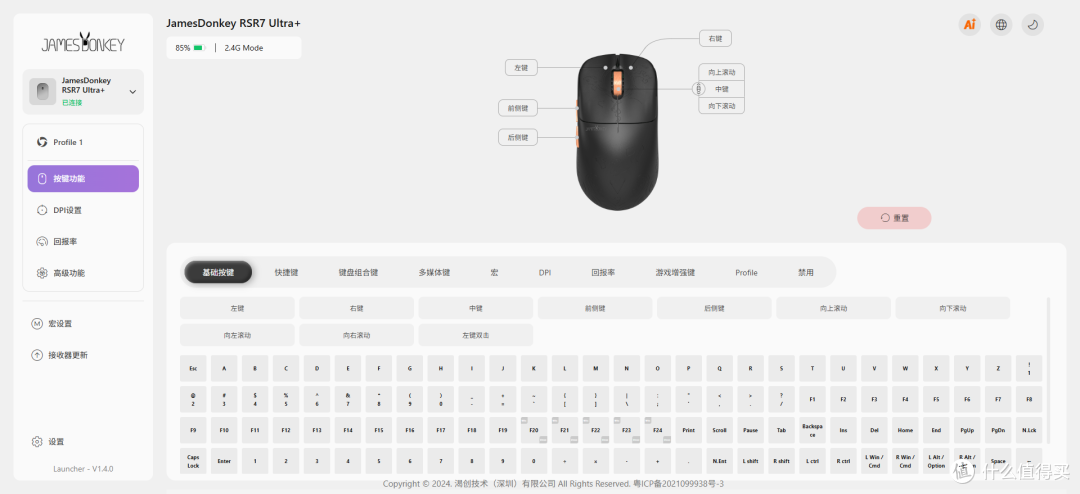Choose 向右滚动 in basic keys list
This screenshot has height=494, width=1080.
356,335
